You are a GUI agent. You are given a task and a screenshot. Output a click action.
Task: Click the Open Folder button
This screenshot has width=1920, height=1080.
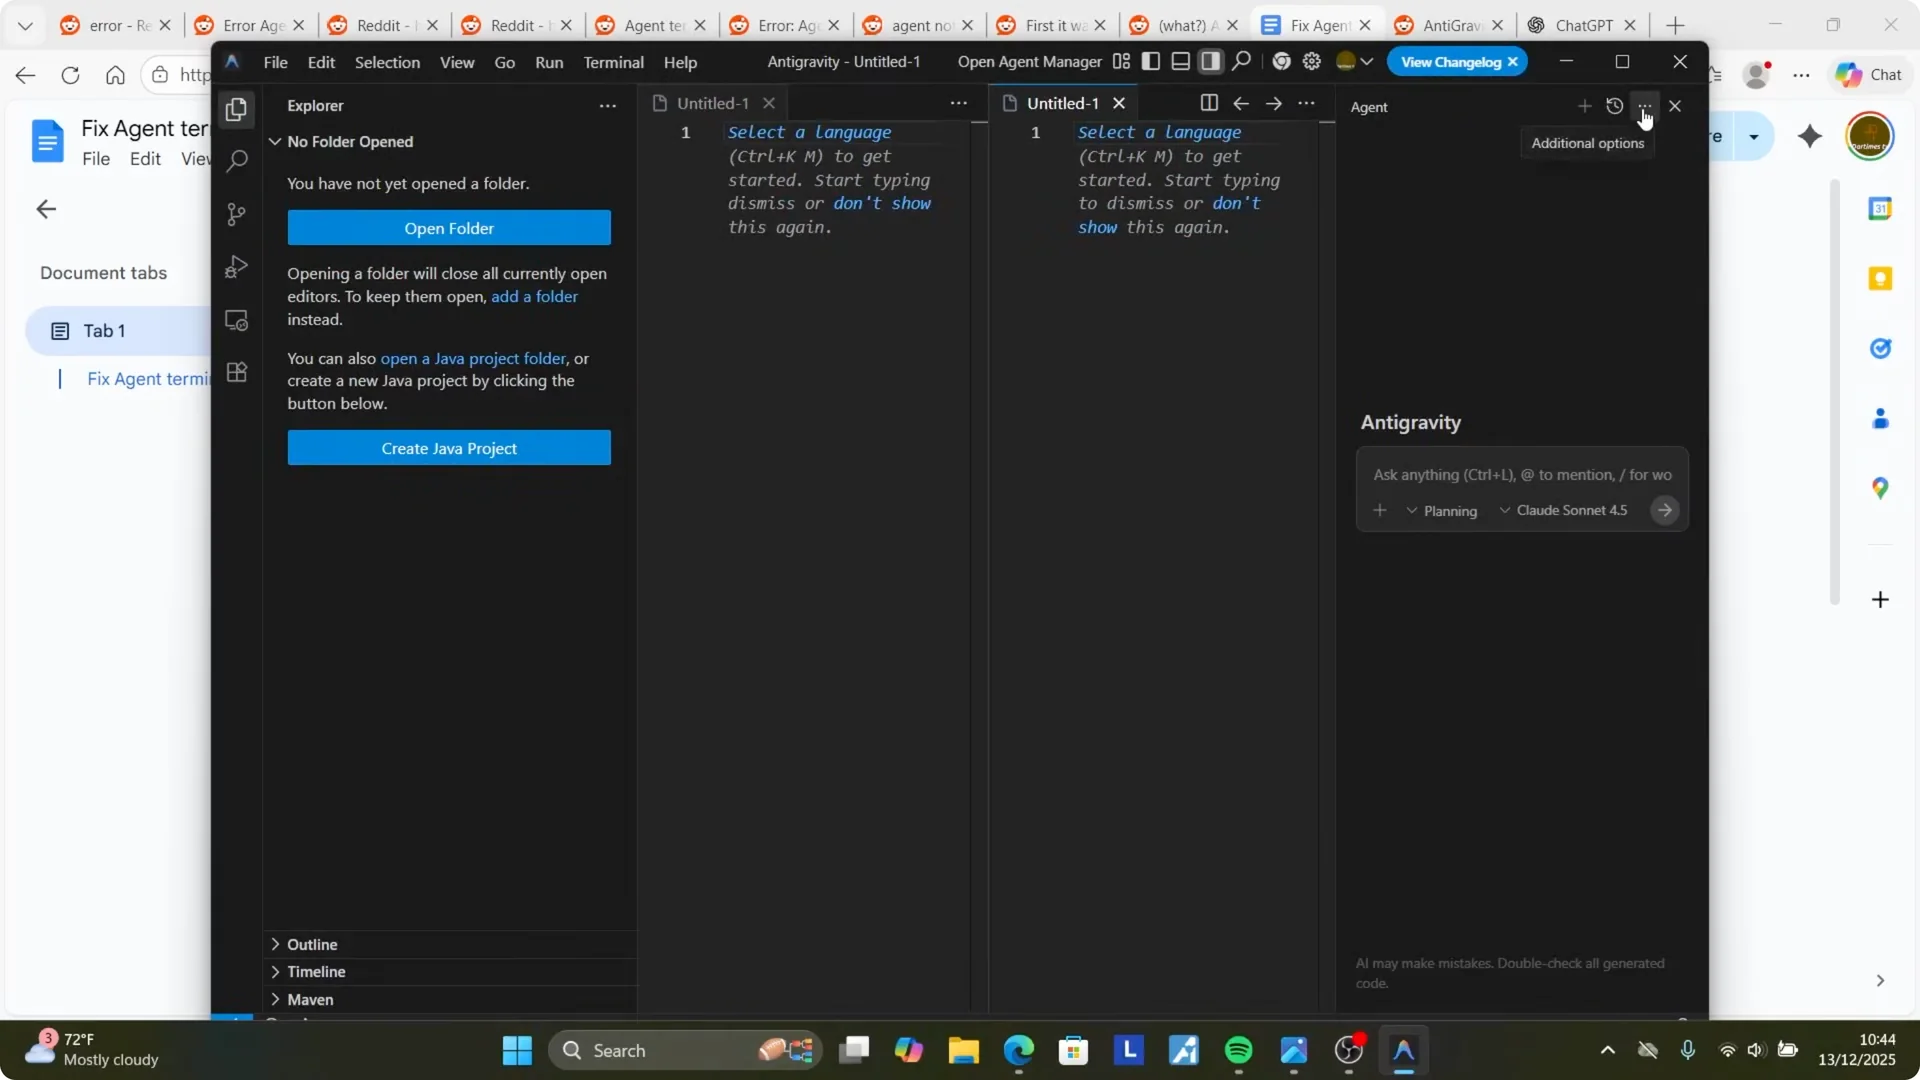[449, 228]
